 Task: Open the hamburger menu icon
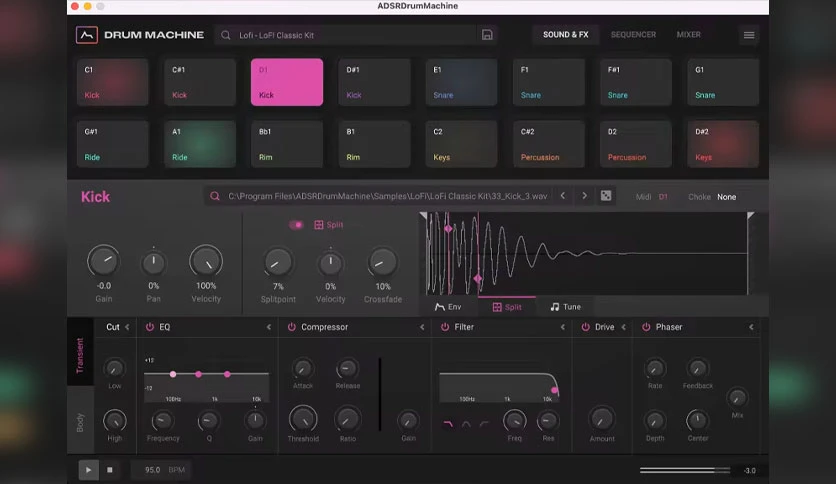(749, 35)
